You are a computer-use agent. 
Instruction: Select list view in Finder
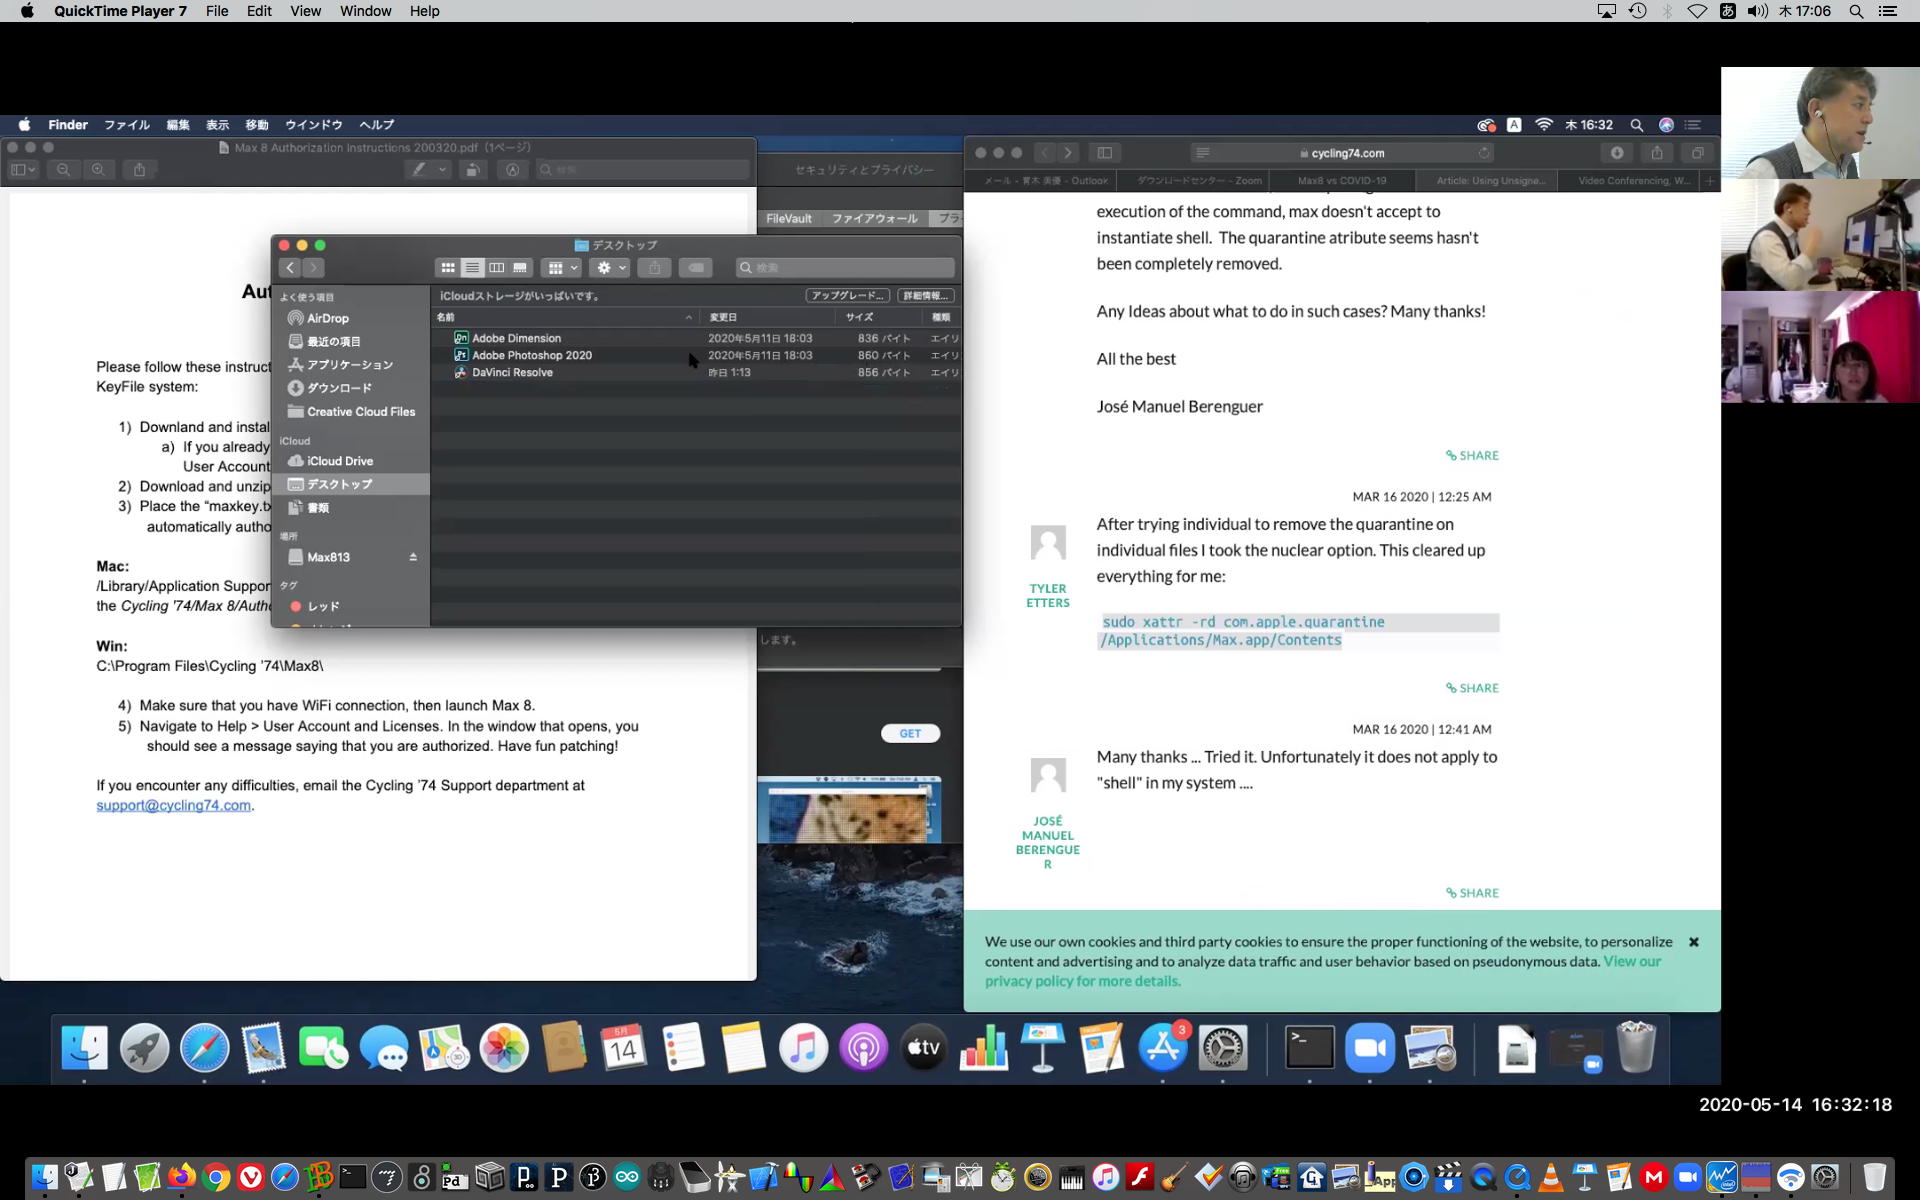click(472, 268)
